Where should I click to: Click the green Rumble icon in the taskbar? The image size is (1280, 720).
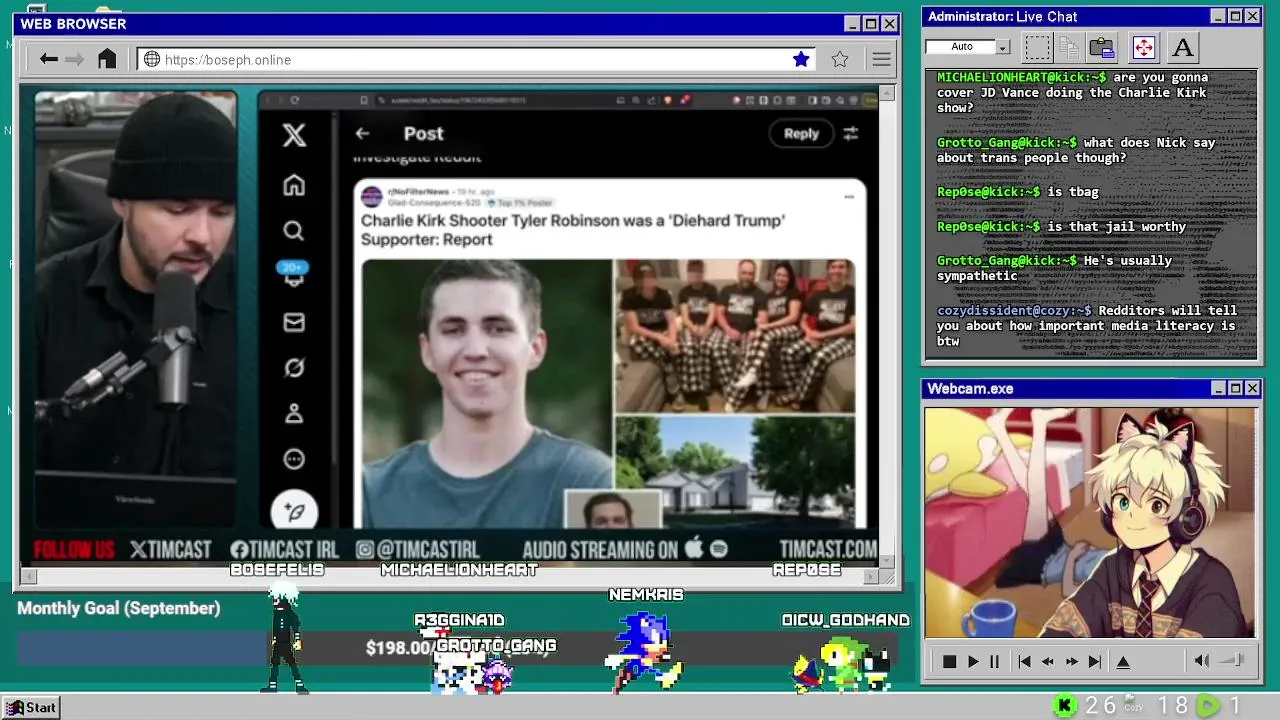pos(1208,706)
